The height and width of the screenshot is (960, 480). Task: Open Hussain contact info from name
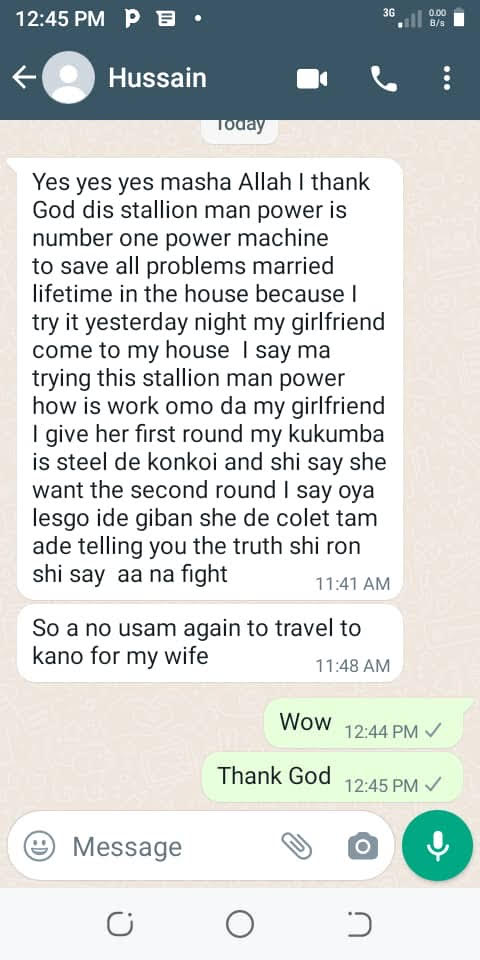pos(157,78)
